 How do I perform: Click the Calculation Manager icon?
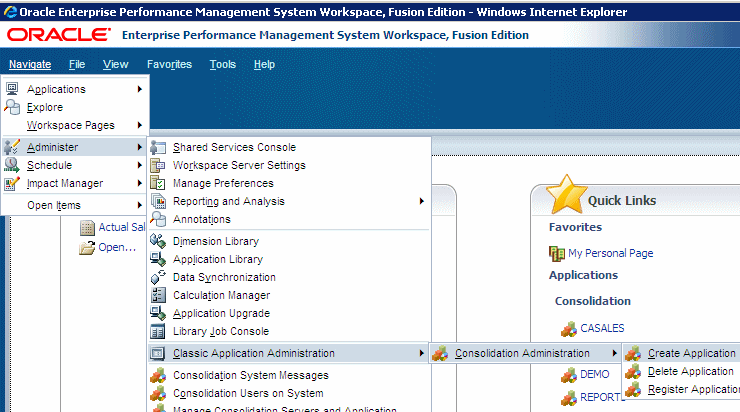pos(158,295)
